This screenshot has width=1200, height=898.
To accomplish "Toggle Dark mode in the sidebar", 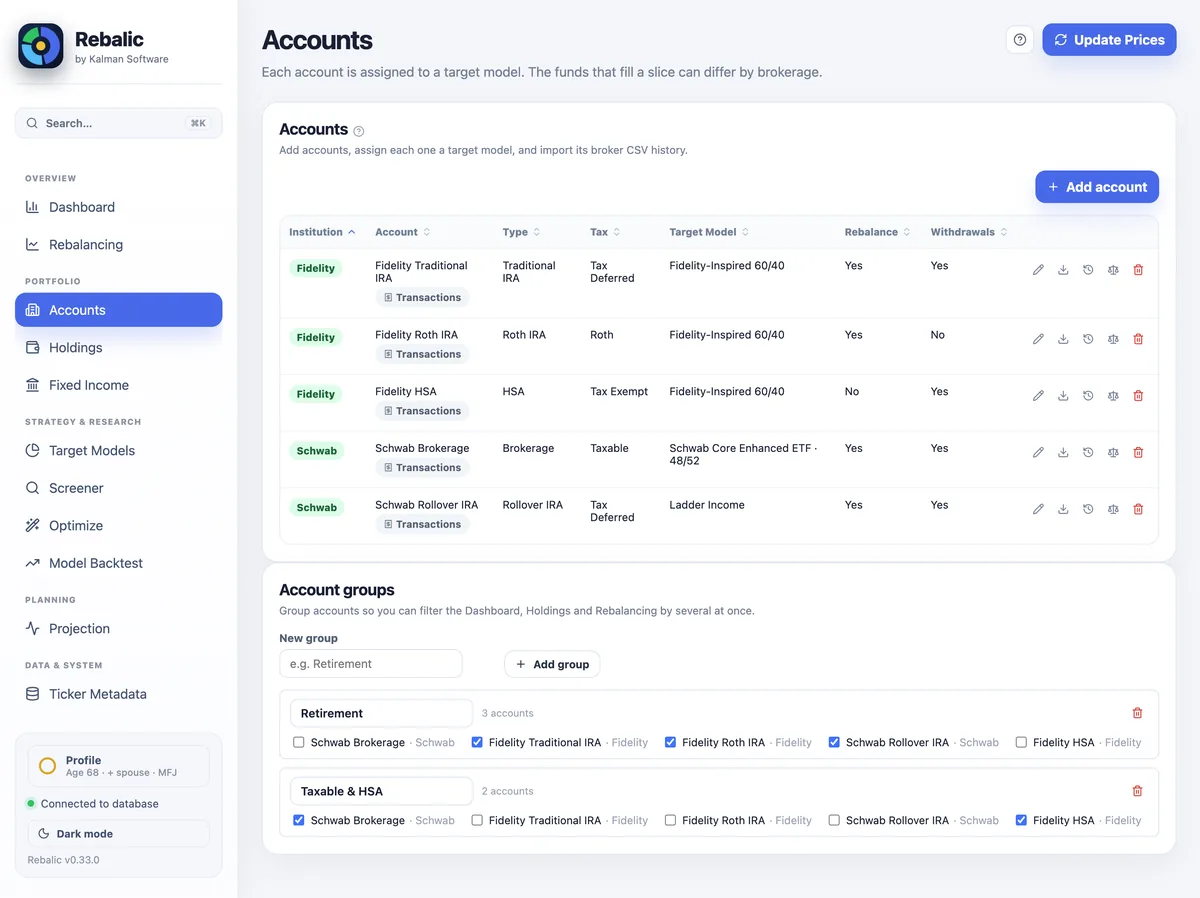I will [x=118, y=833].
